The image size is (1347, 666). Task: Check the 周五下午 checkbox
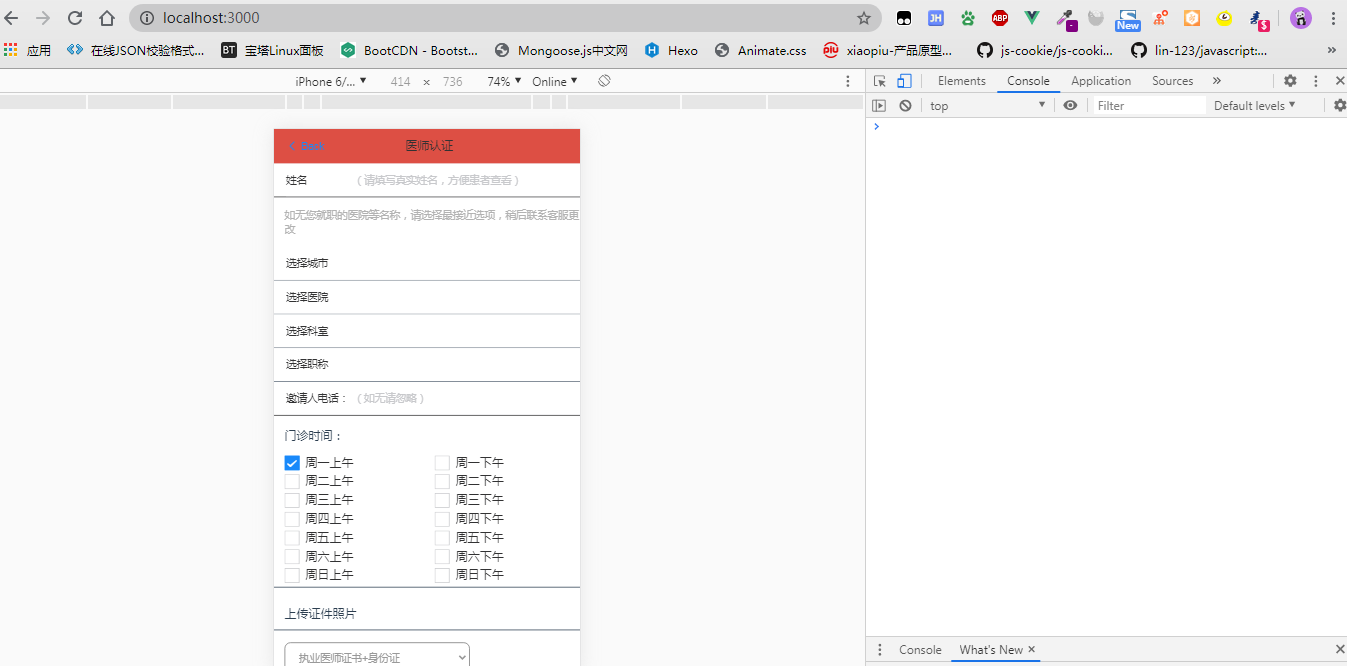click(x=442, y=538)
